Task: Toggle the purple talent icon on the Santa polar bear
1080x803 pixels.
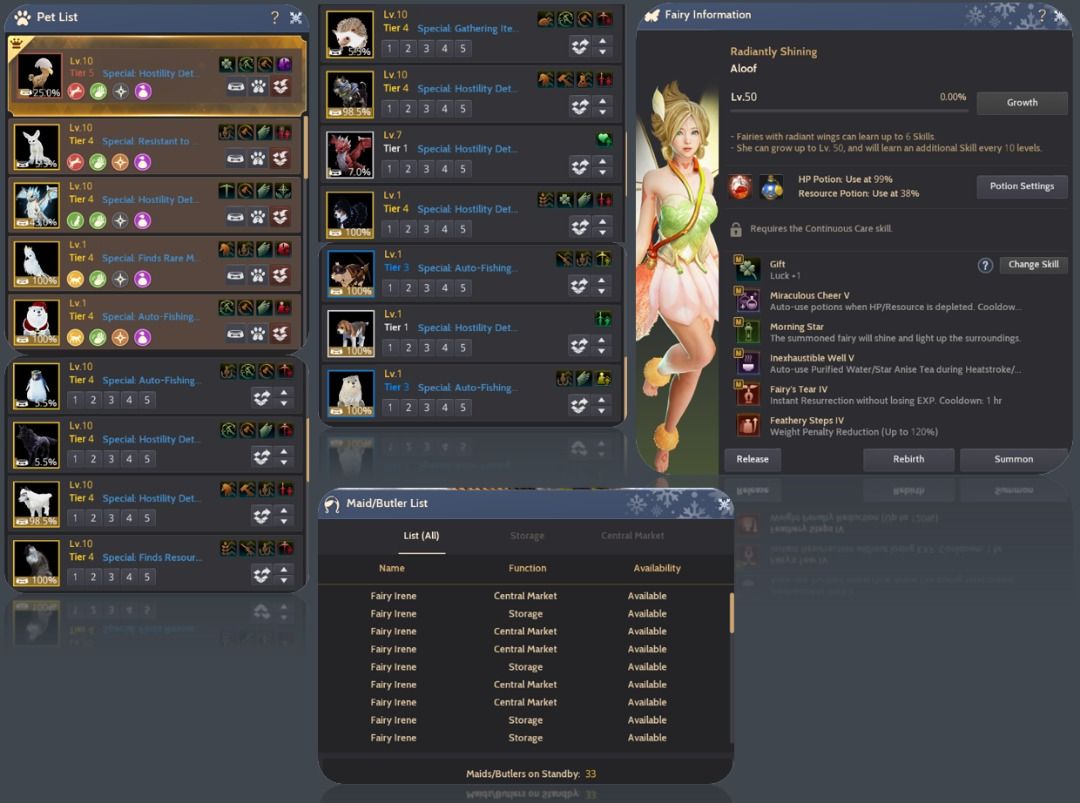Action: pos(143,337)
